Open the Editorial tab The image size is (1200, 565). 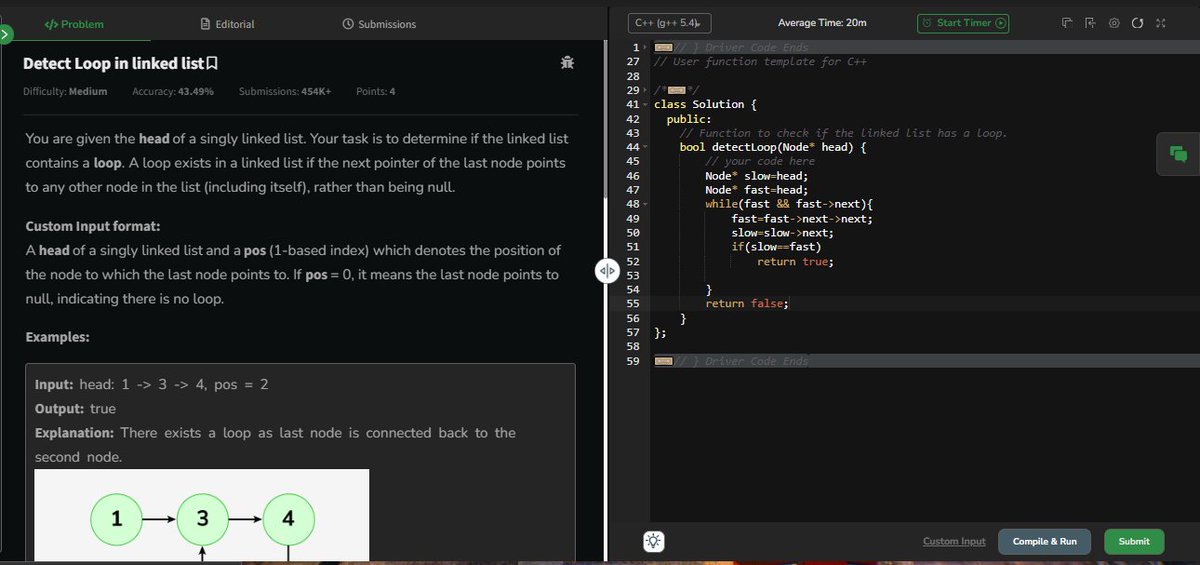click(227, 23)
